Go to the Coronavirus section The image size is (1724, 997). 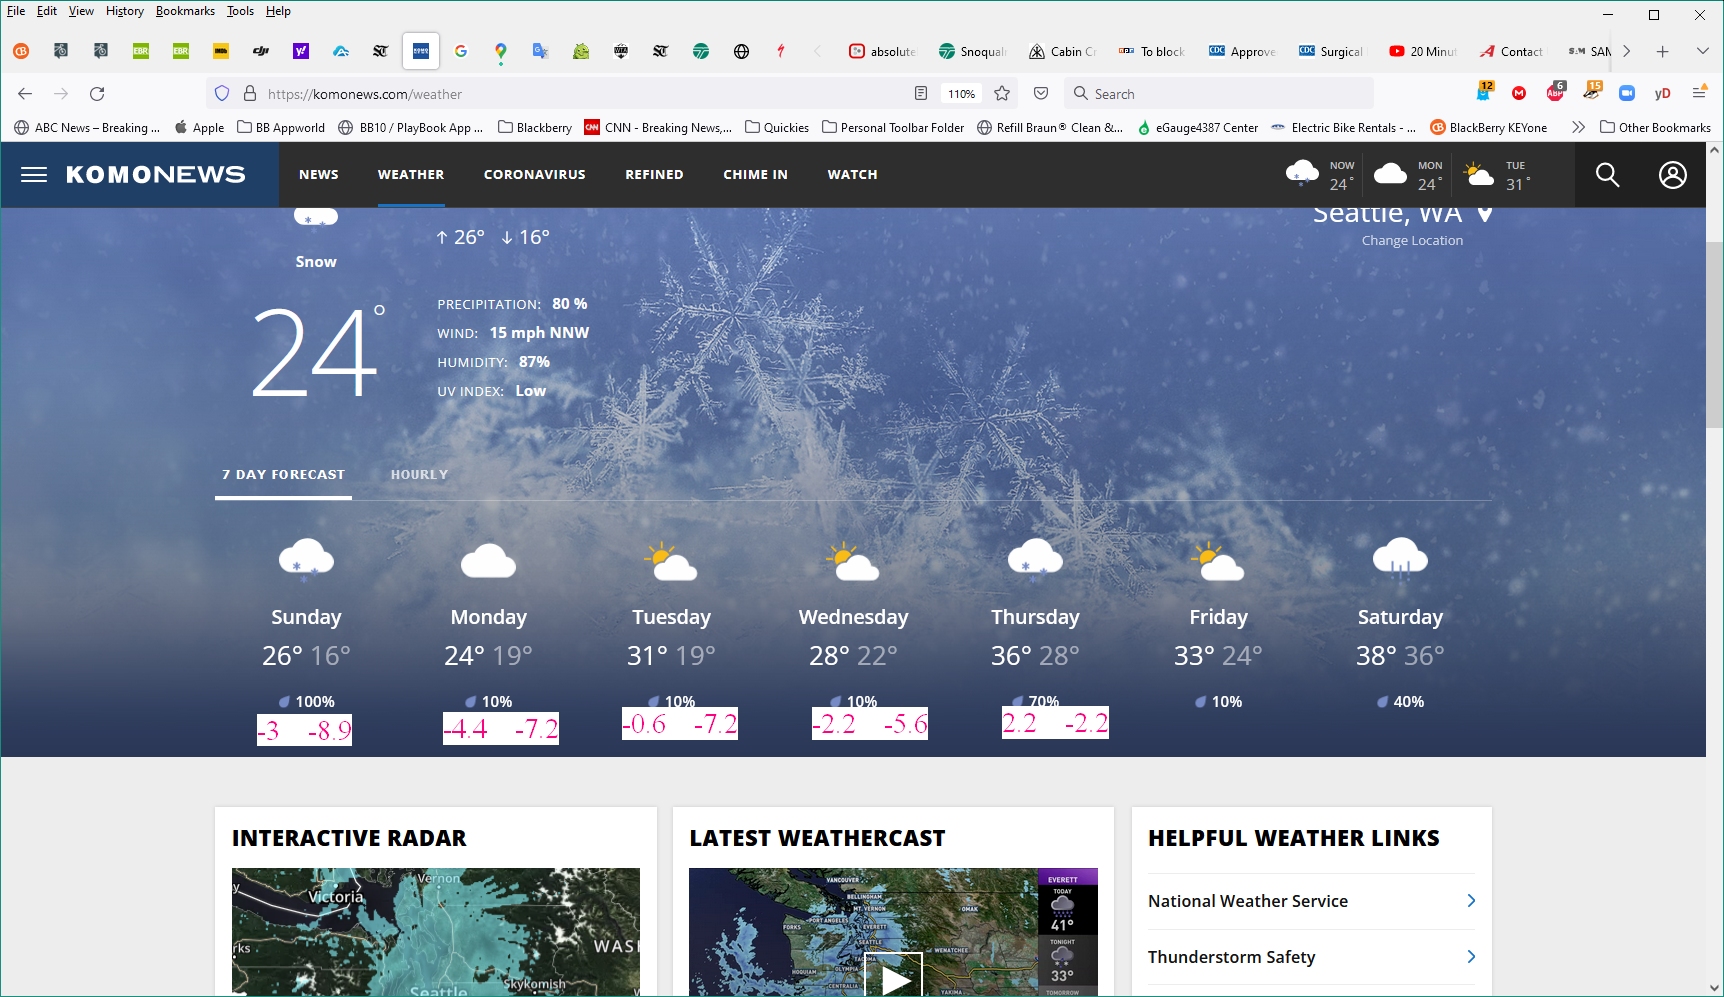tap(534, 175)
